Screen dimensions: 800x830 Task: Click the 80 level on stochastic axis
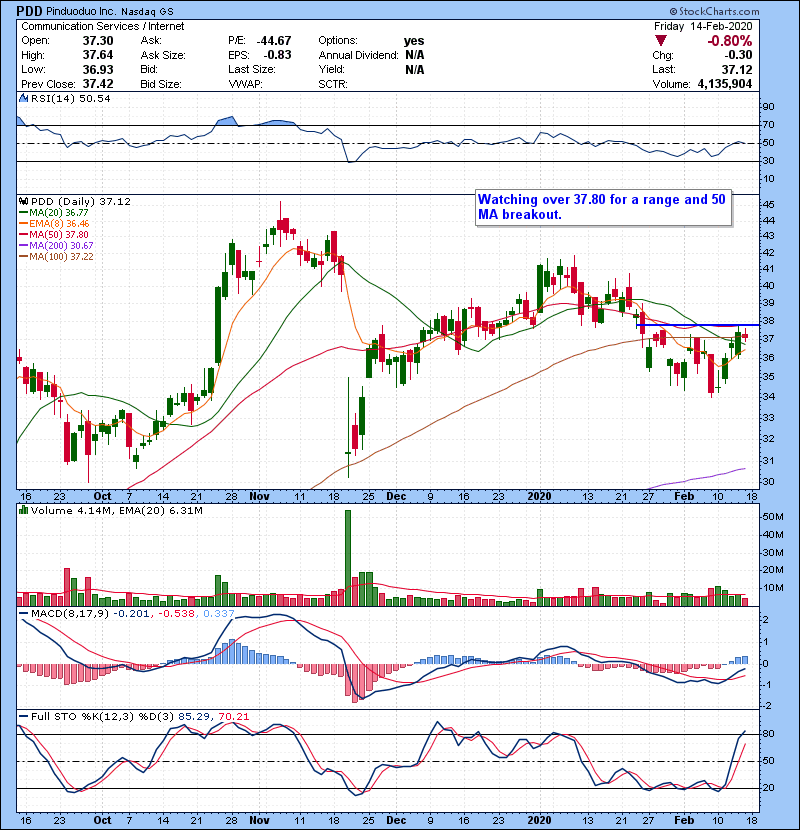768,734
